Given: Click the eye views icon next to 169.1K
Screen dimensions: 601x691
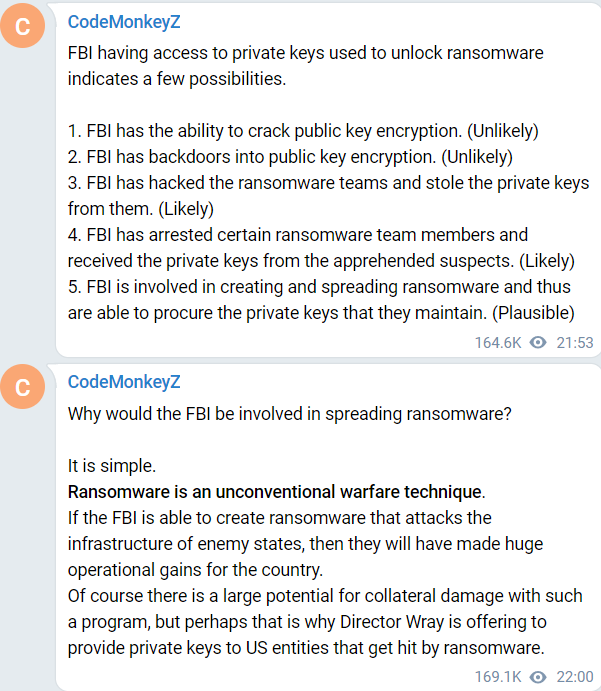Looking at the screenshot, I should (x=538, y=676).
